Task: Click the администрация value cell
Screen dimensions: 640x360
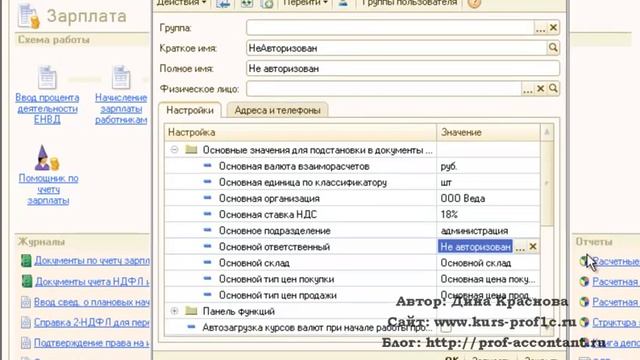Action: point(488,231)
